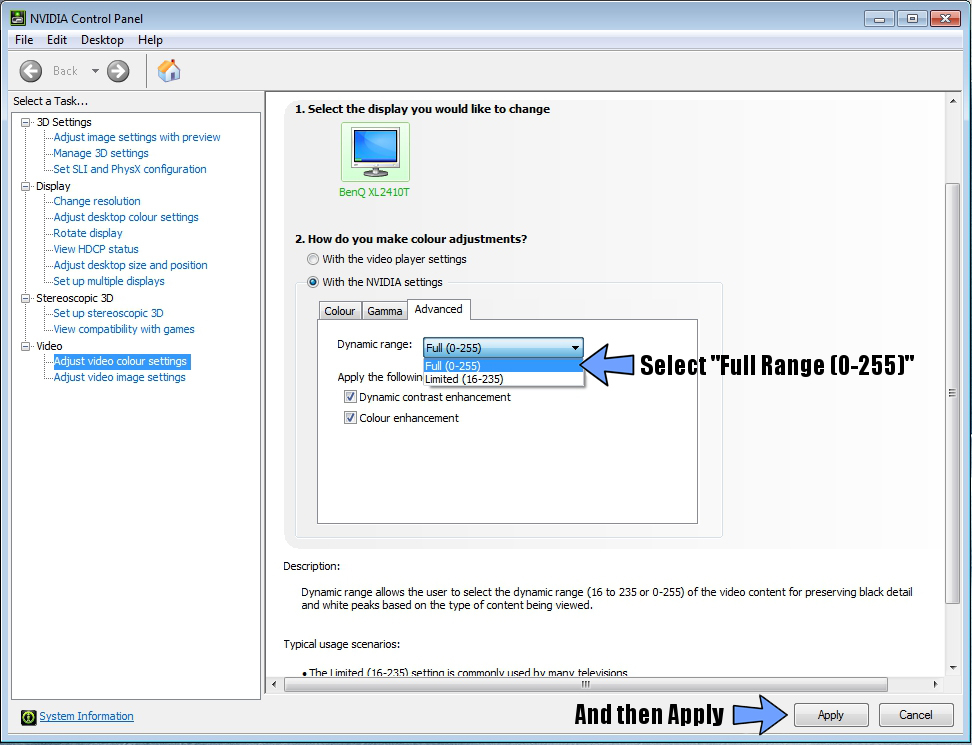The width and height of the screenshot is (972, 745).
Task: Click the Back button label
Action: coord(65,71)
